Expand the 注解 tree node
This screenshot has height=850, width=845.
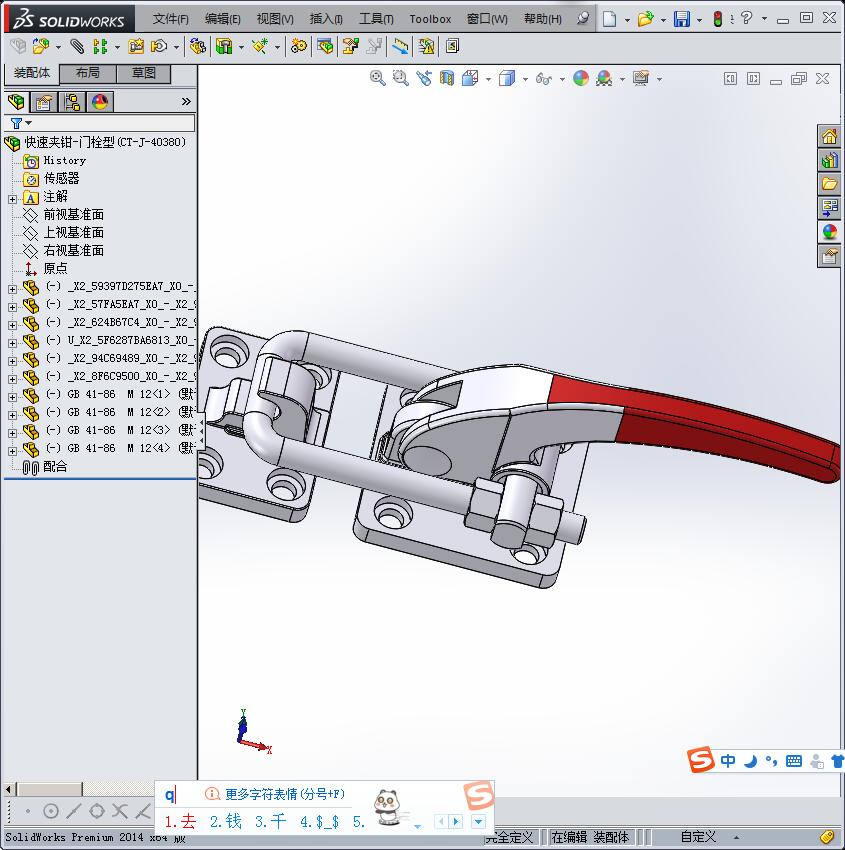[12, 198]
